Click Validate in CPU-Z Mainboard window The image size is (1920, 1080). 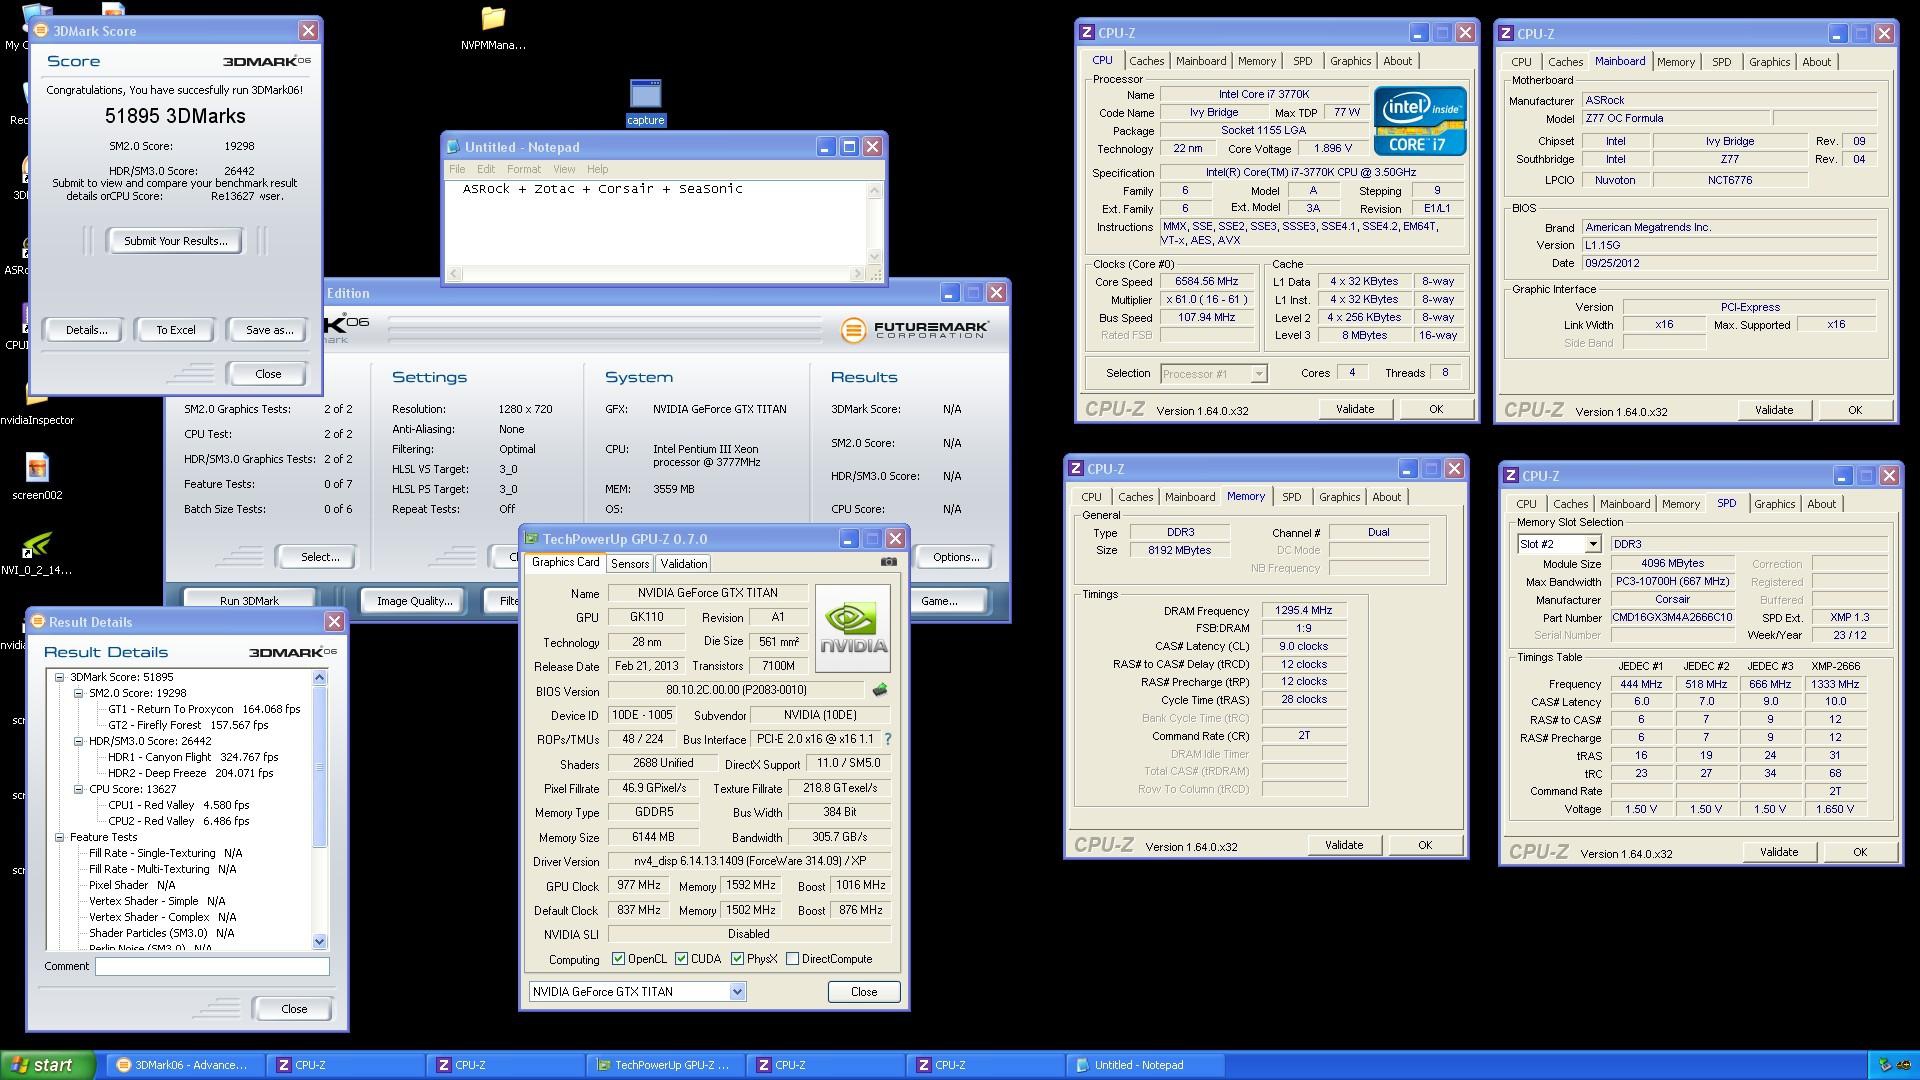tap(1774, 410)
